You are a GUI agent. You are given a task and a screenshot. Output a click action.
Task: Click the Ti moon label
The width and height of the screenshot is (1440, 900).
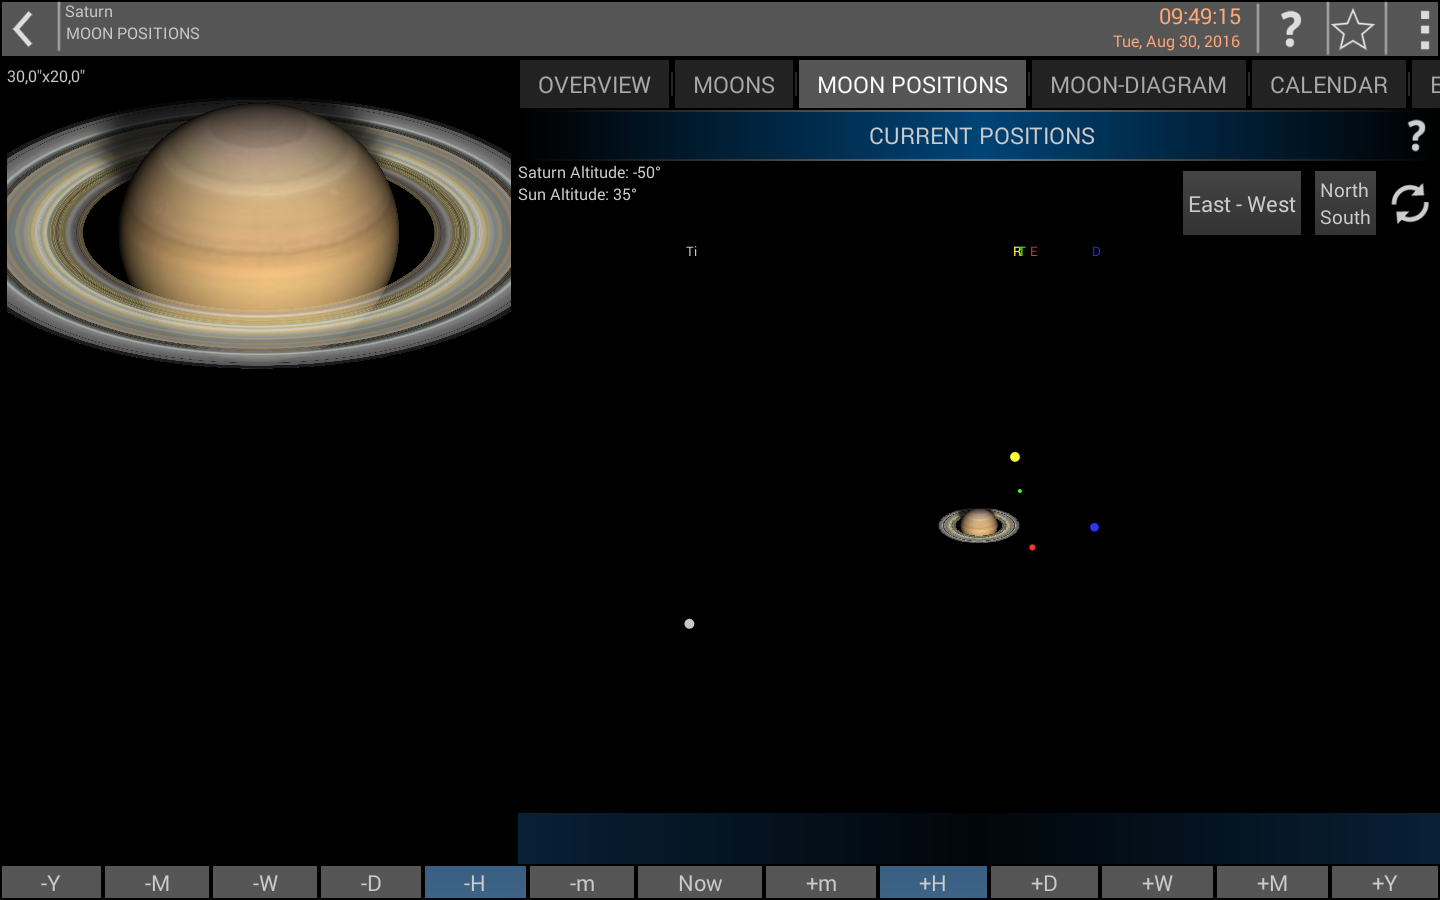click(691, 252)
